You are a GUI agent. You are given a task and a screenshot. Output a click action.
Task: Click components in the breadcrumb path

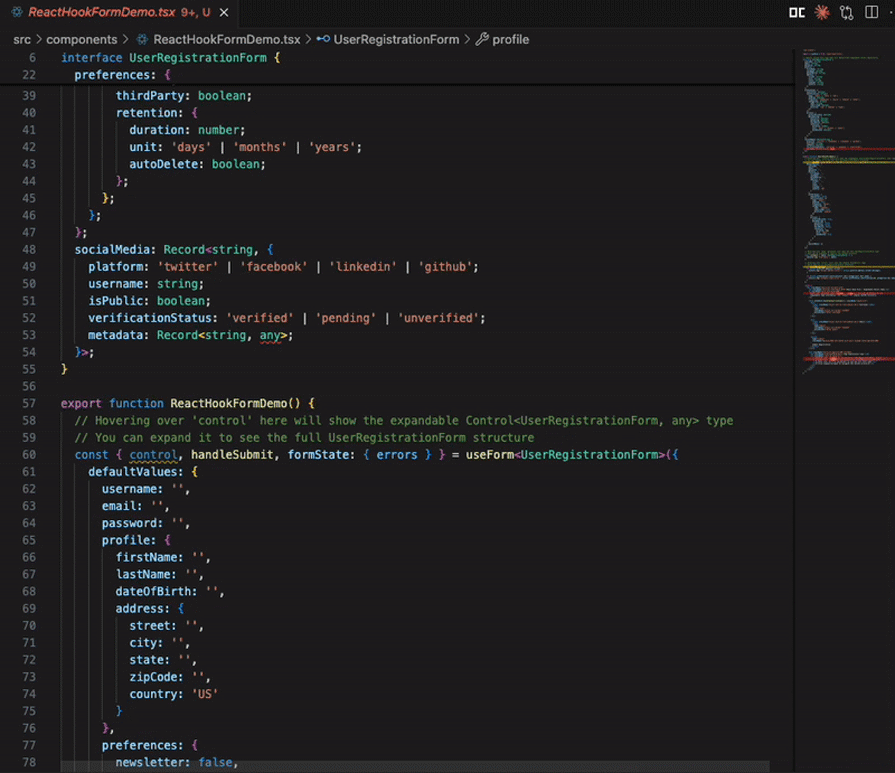click(81, 40)
